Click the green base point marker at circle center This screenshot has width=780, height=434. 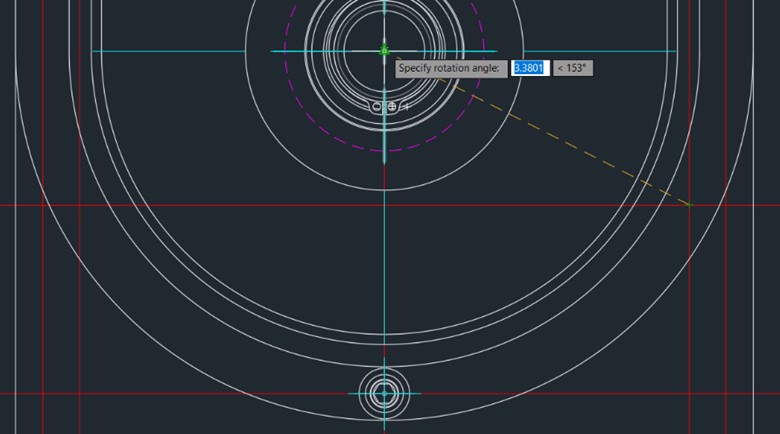(384, 50)
